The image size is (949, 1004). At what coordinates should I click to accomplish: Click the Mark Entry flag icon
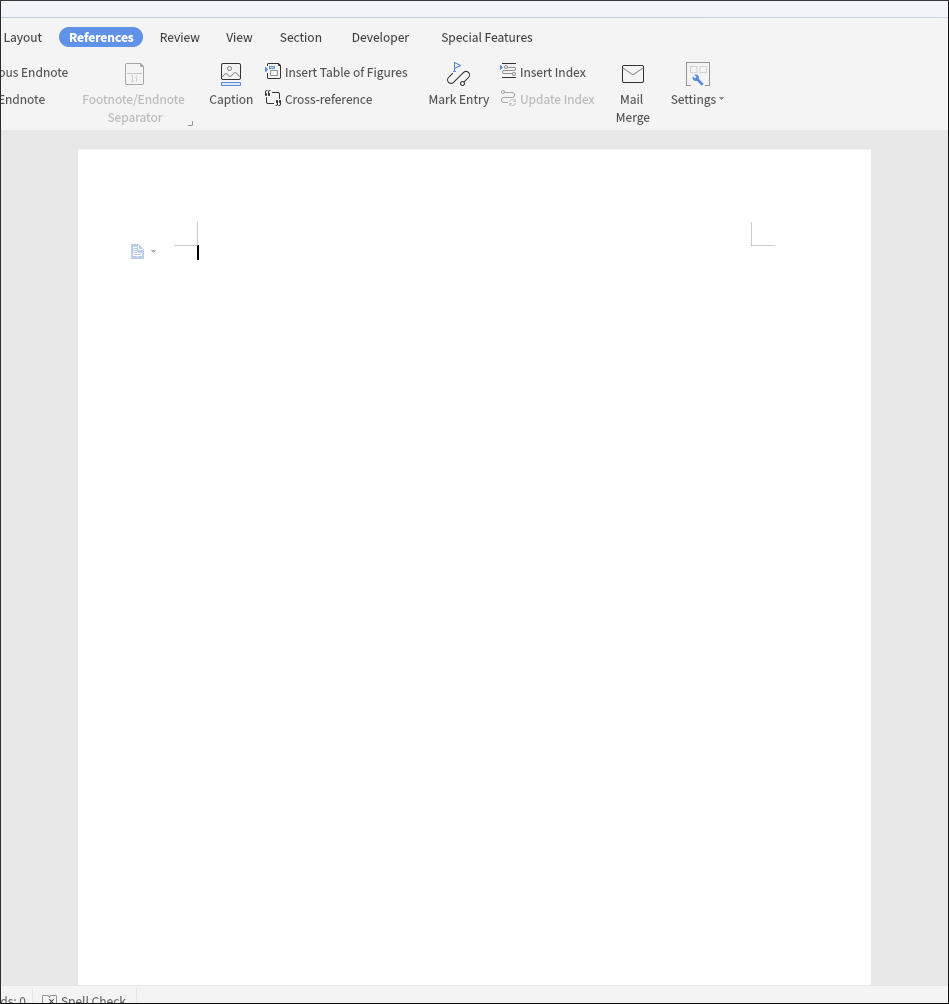tap(458, 74)
